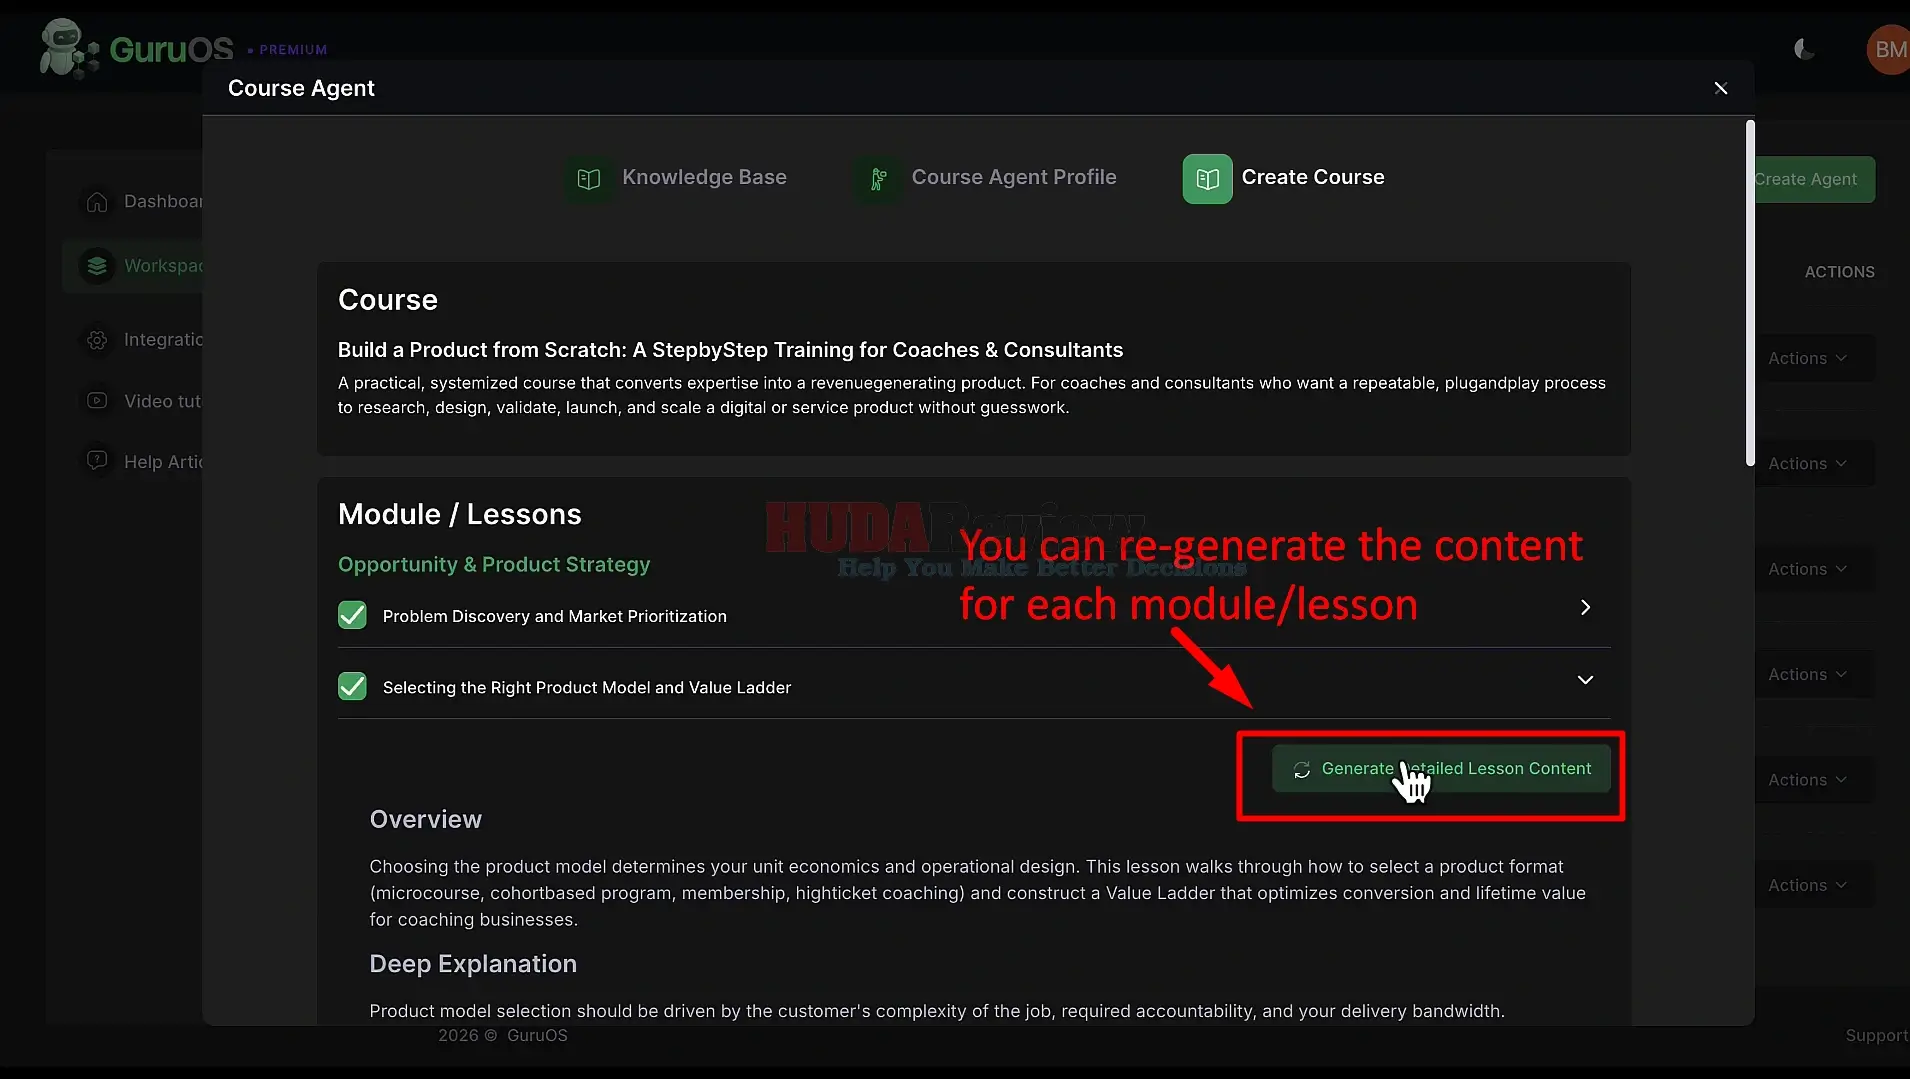Click the Create Agent button
Screen dimensions: 1910x1079
pos(1814,180)
